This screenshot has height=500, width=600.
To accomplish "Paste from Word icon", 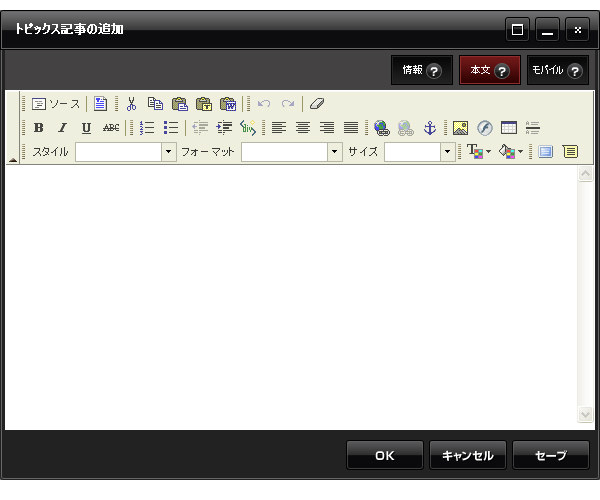I will [x=228, y=104].
